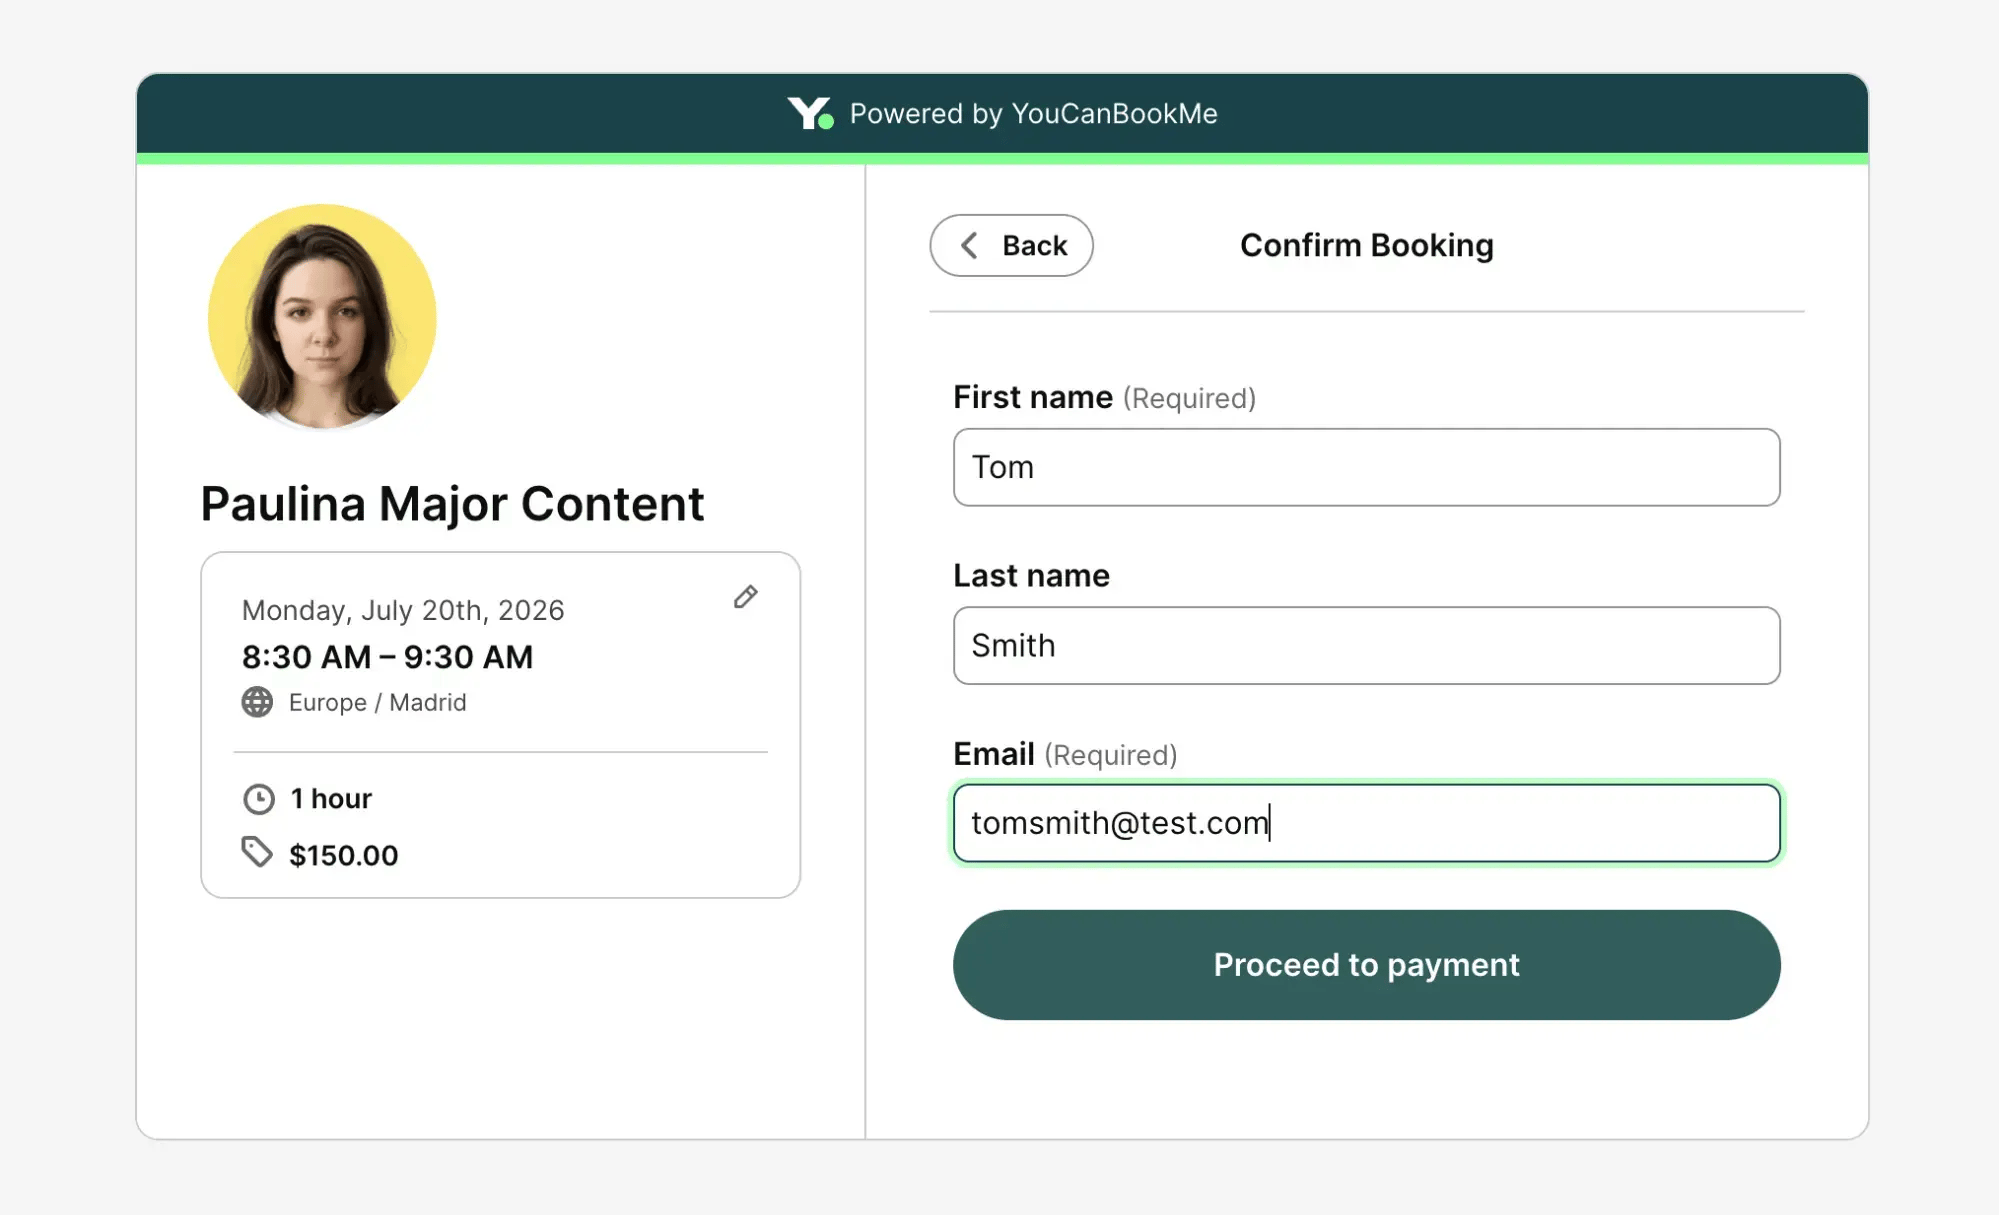
Task: Click the Last name label
Action: [x=1031, y=575]
